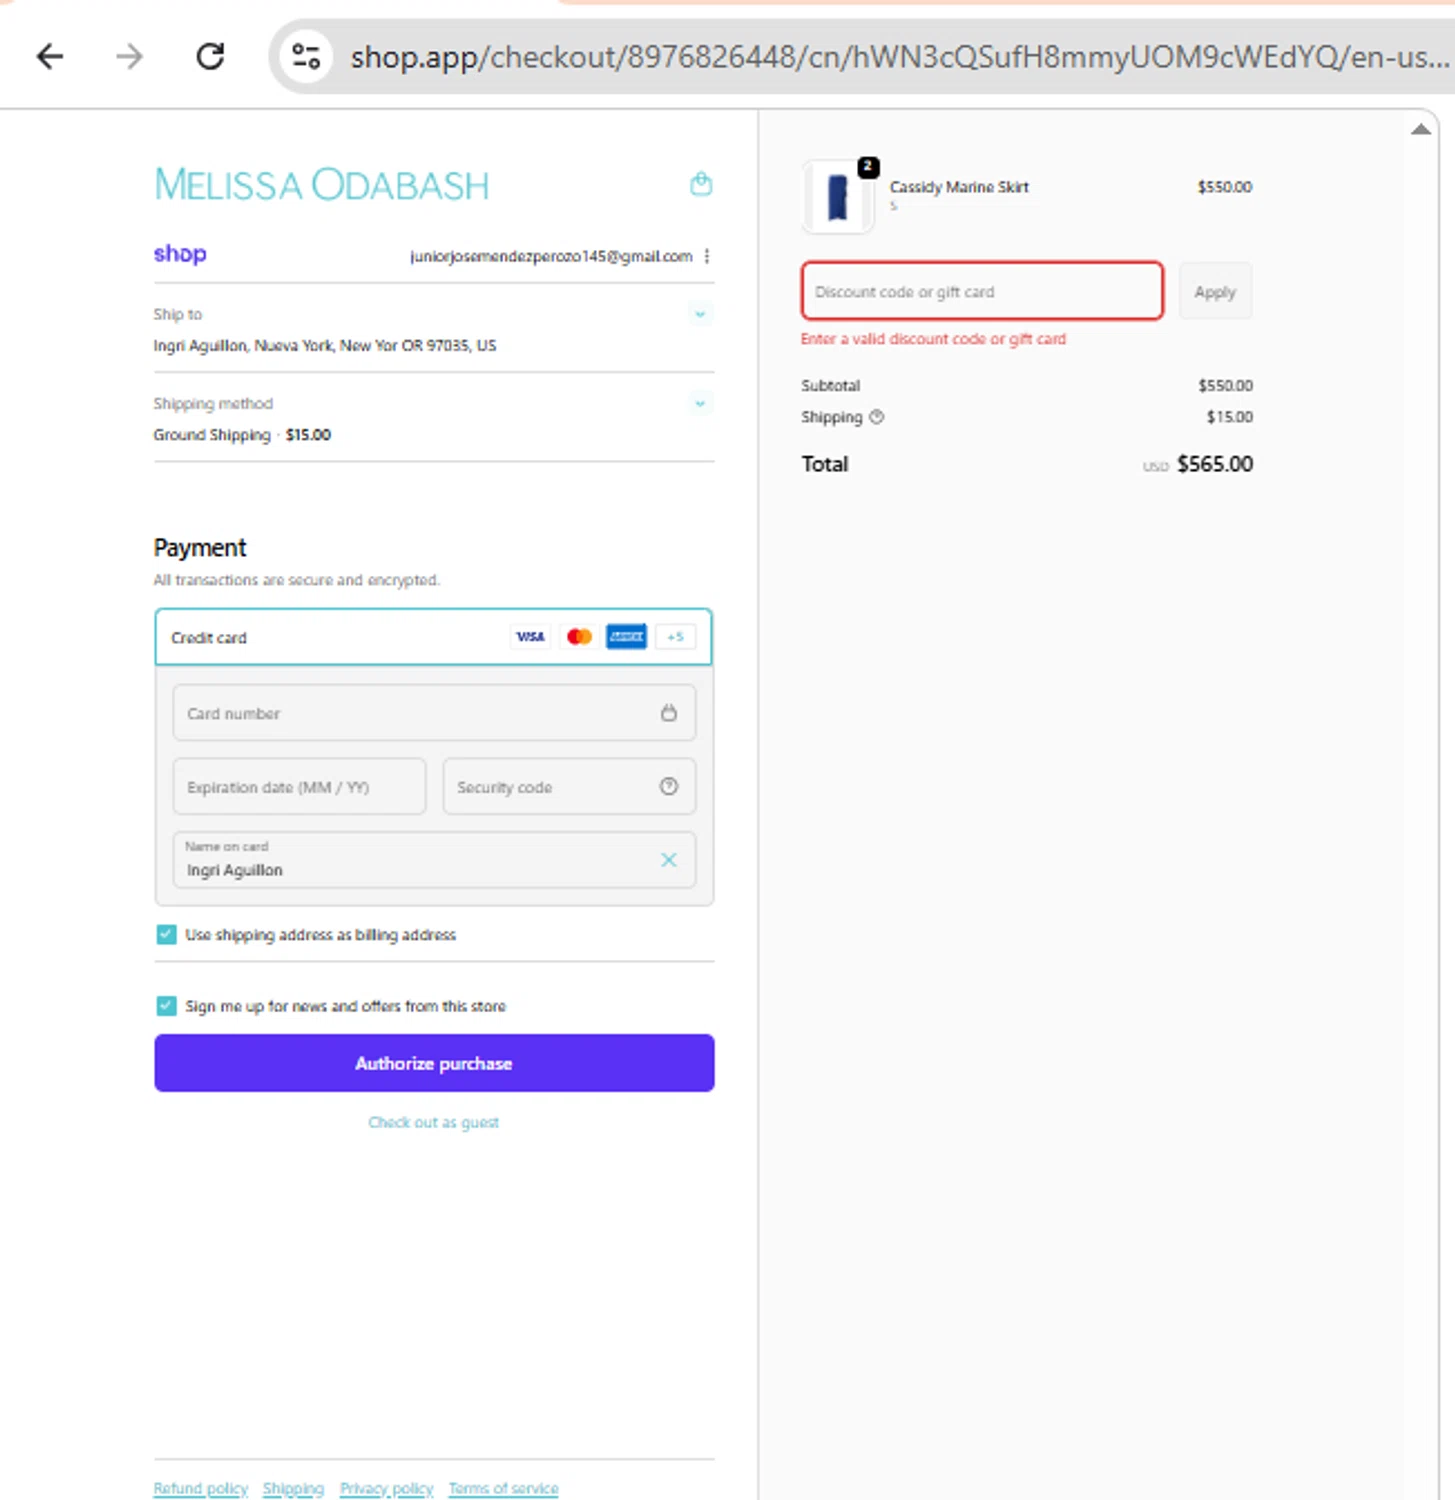The image size is (1455, 1500).
Task: Choose Check out as guest link
Action: coord(433,1123)
